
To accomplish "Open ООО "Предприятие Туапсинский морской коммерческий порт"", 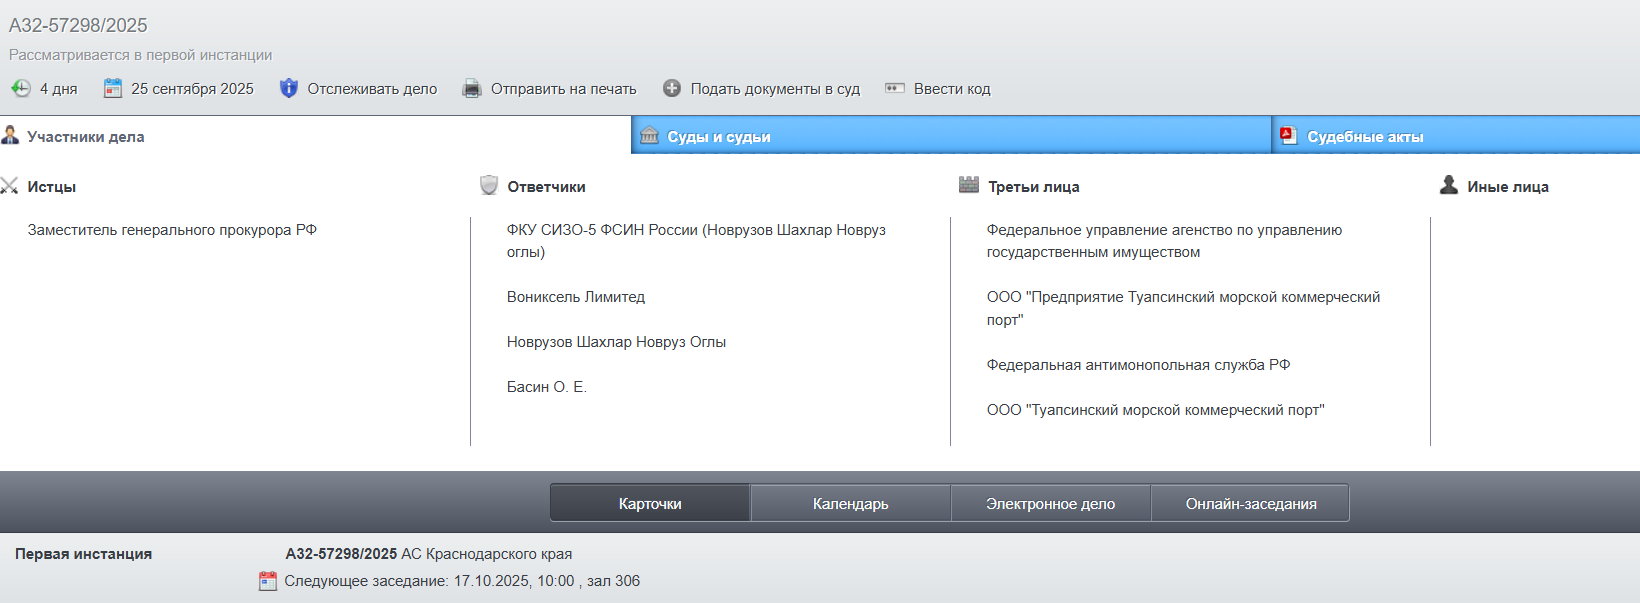I will point(1183,308).
